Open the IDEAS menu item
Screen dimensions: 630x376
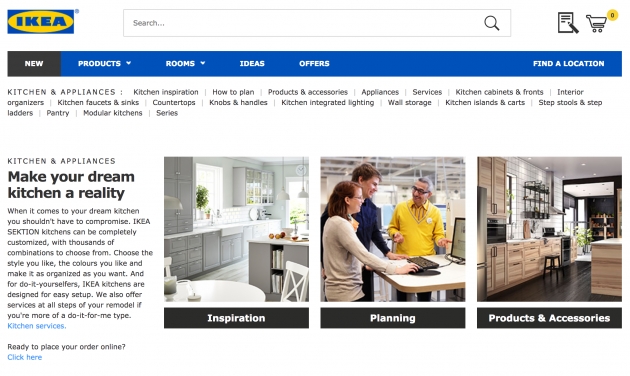252,63
